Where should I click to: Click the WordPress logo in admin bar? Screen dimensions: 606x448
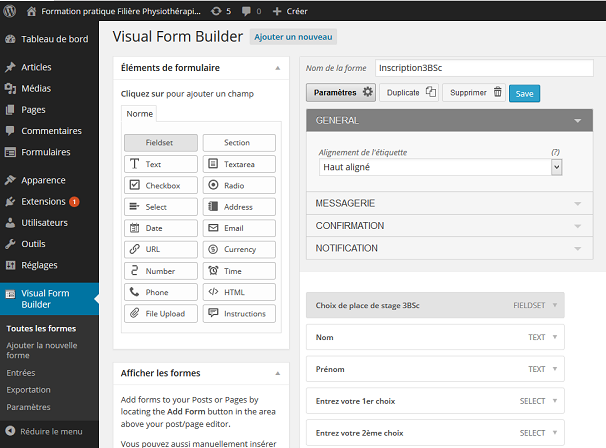pyautogui.click(x=11, y=10)
